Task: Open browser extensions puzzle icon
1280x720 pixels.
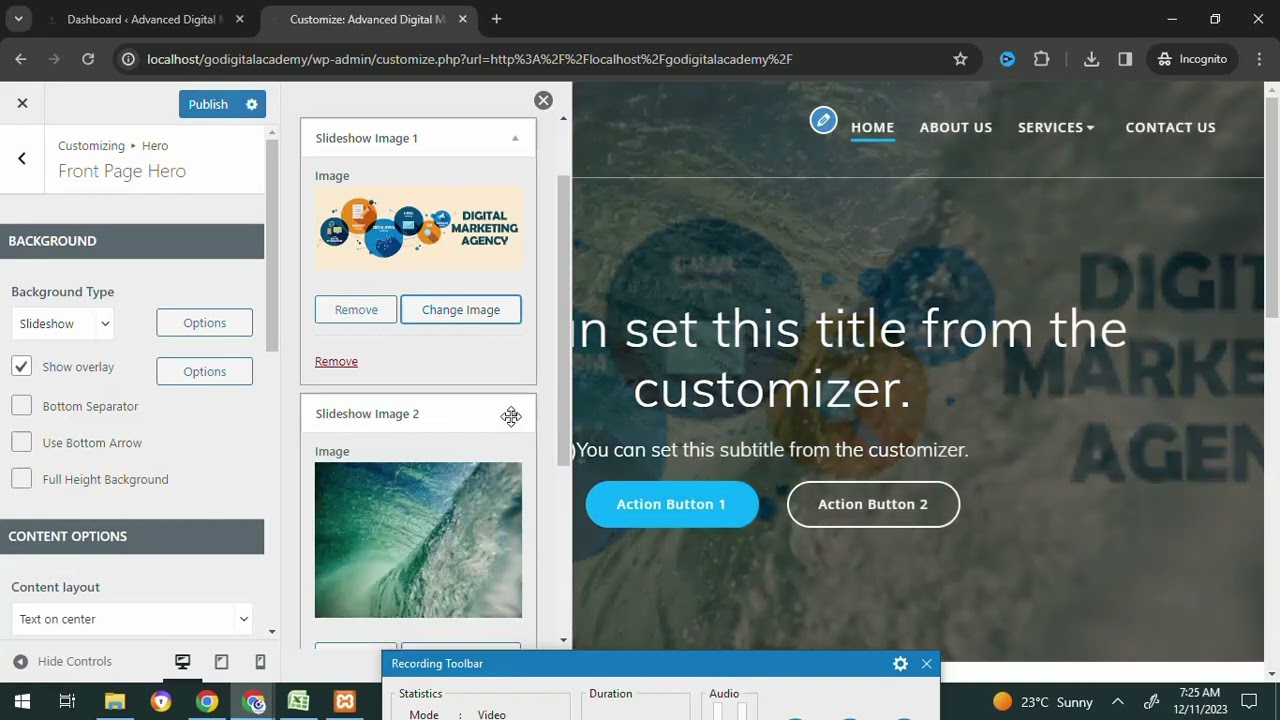Action: pos(1041,59)
